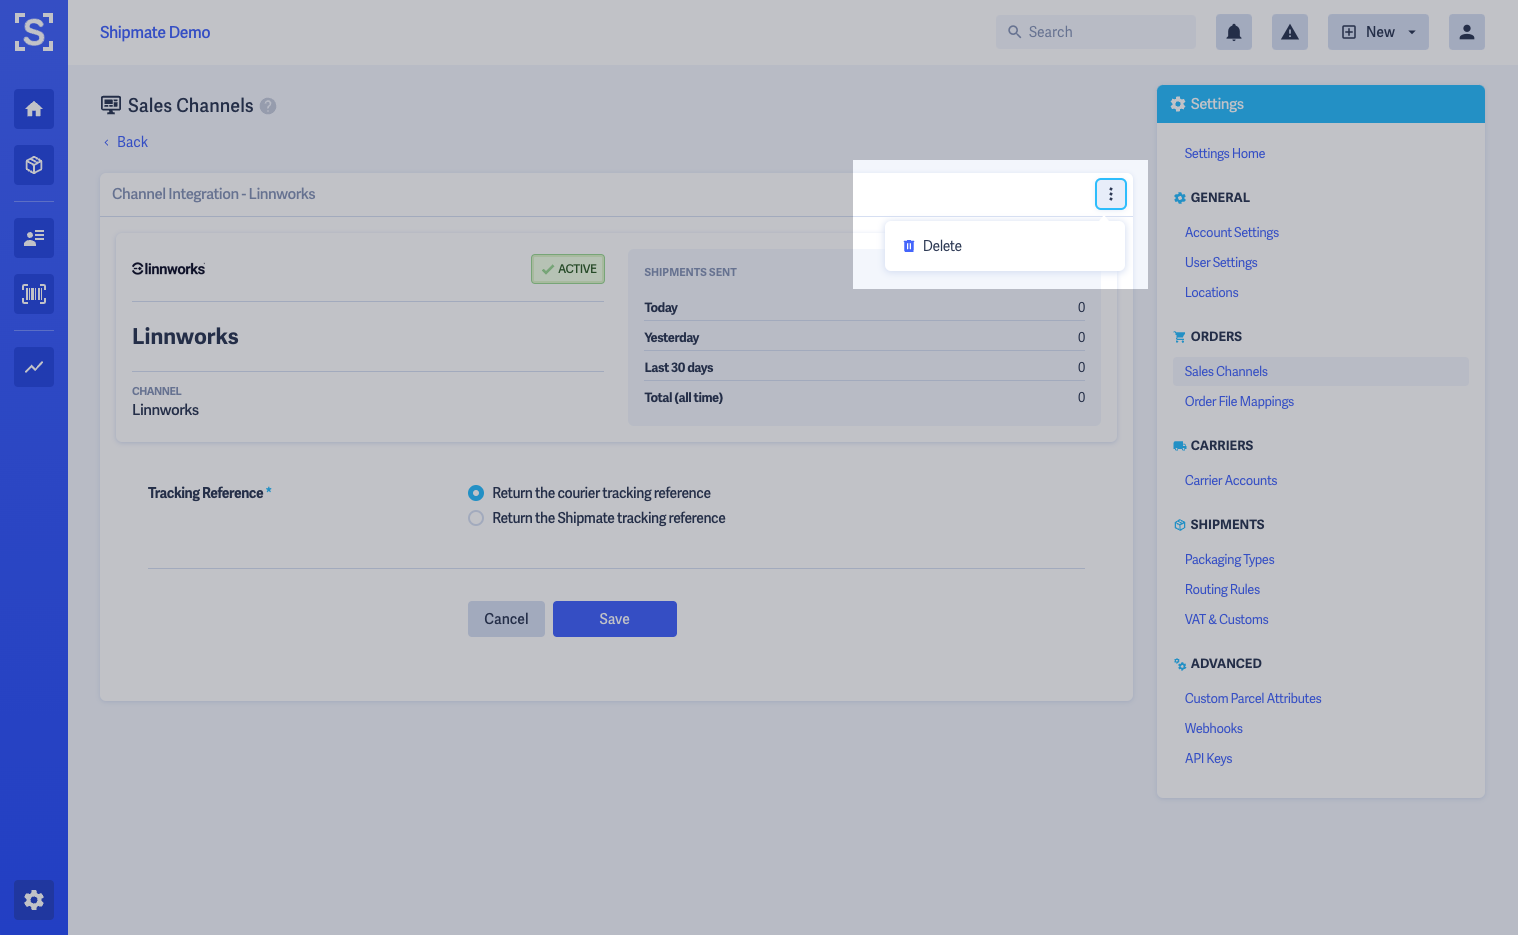Open Order File Mappings
The image size is (1518, 935).
pyautogui.click(x=1239, y=401)
